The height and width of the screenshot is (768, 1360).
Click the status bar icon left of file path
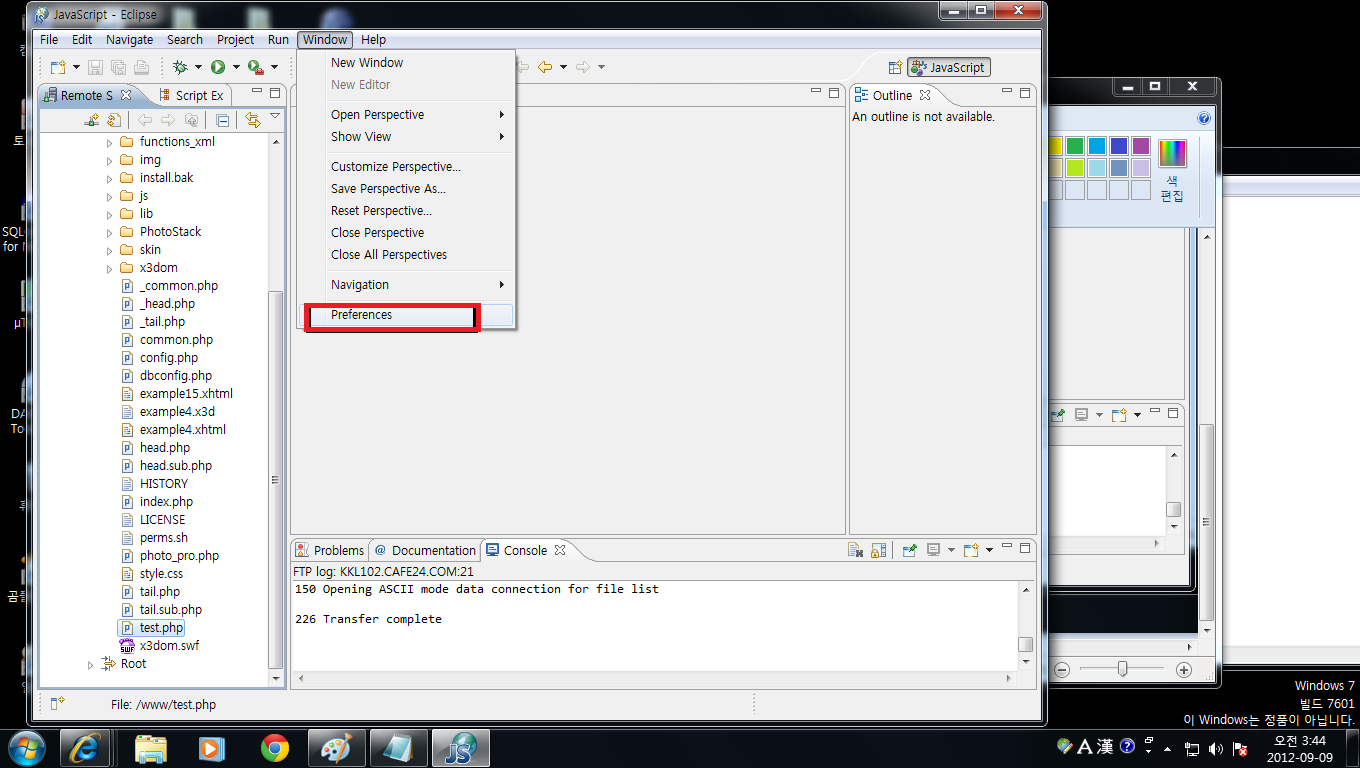tap(57, 704)
